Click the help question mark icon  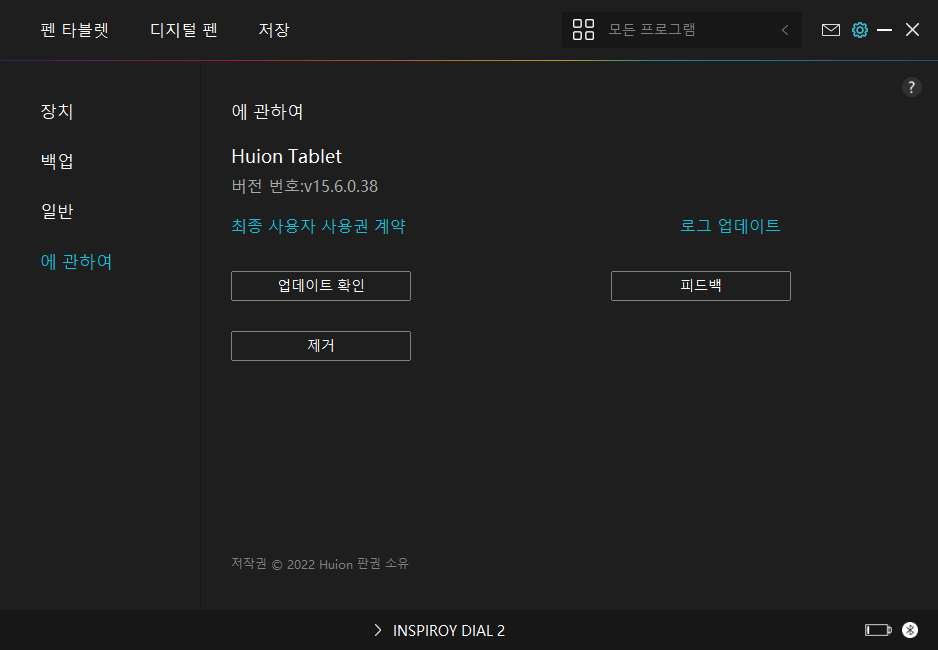[x=911, y=87]
